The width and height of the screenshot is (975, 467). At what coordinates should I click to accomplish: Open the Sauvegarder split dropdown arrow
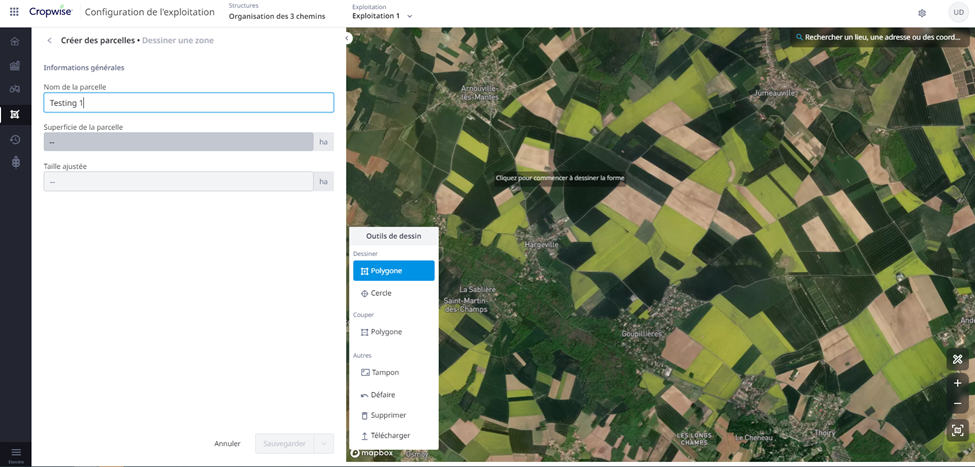323,444
